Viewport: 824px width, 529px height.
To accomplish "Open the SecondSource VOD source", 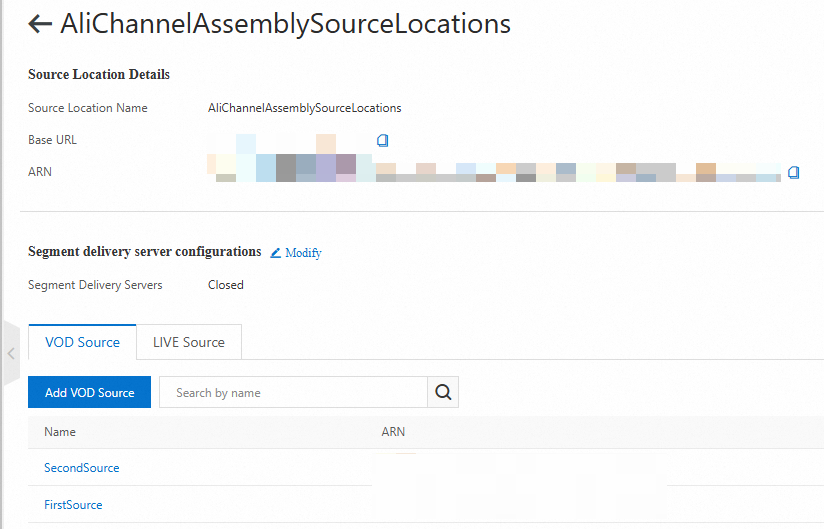I will click(81, 468).
